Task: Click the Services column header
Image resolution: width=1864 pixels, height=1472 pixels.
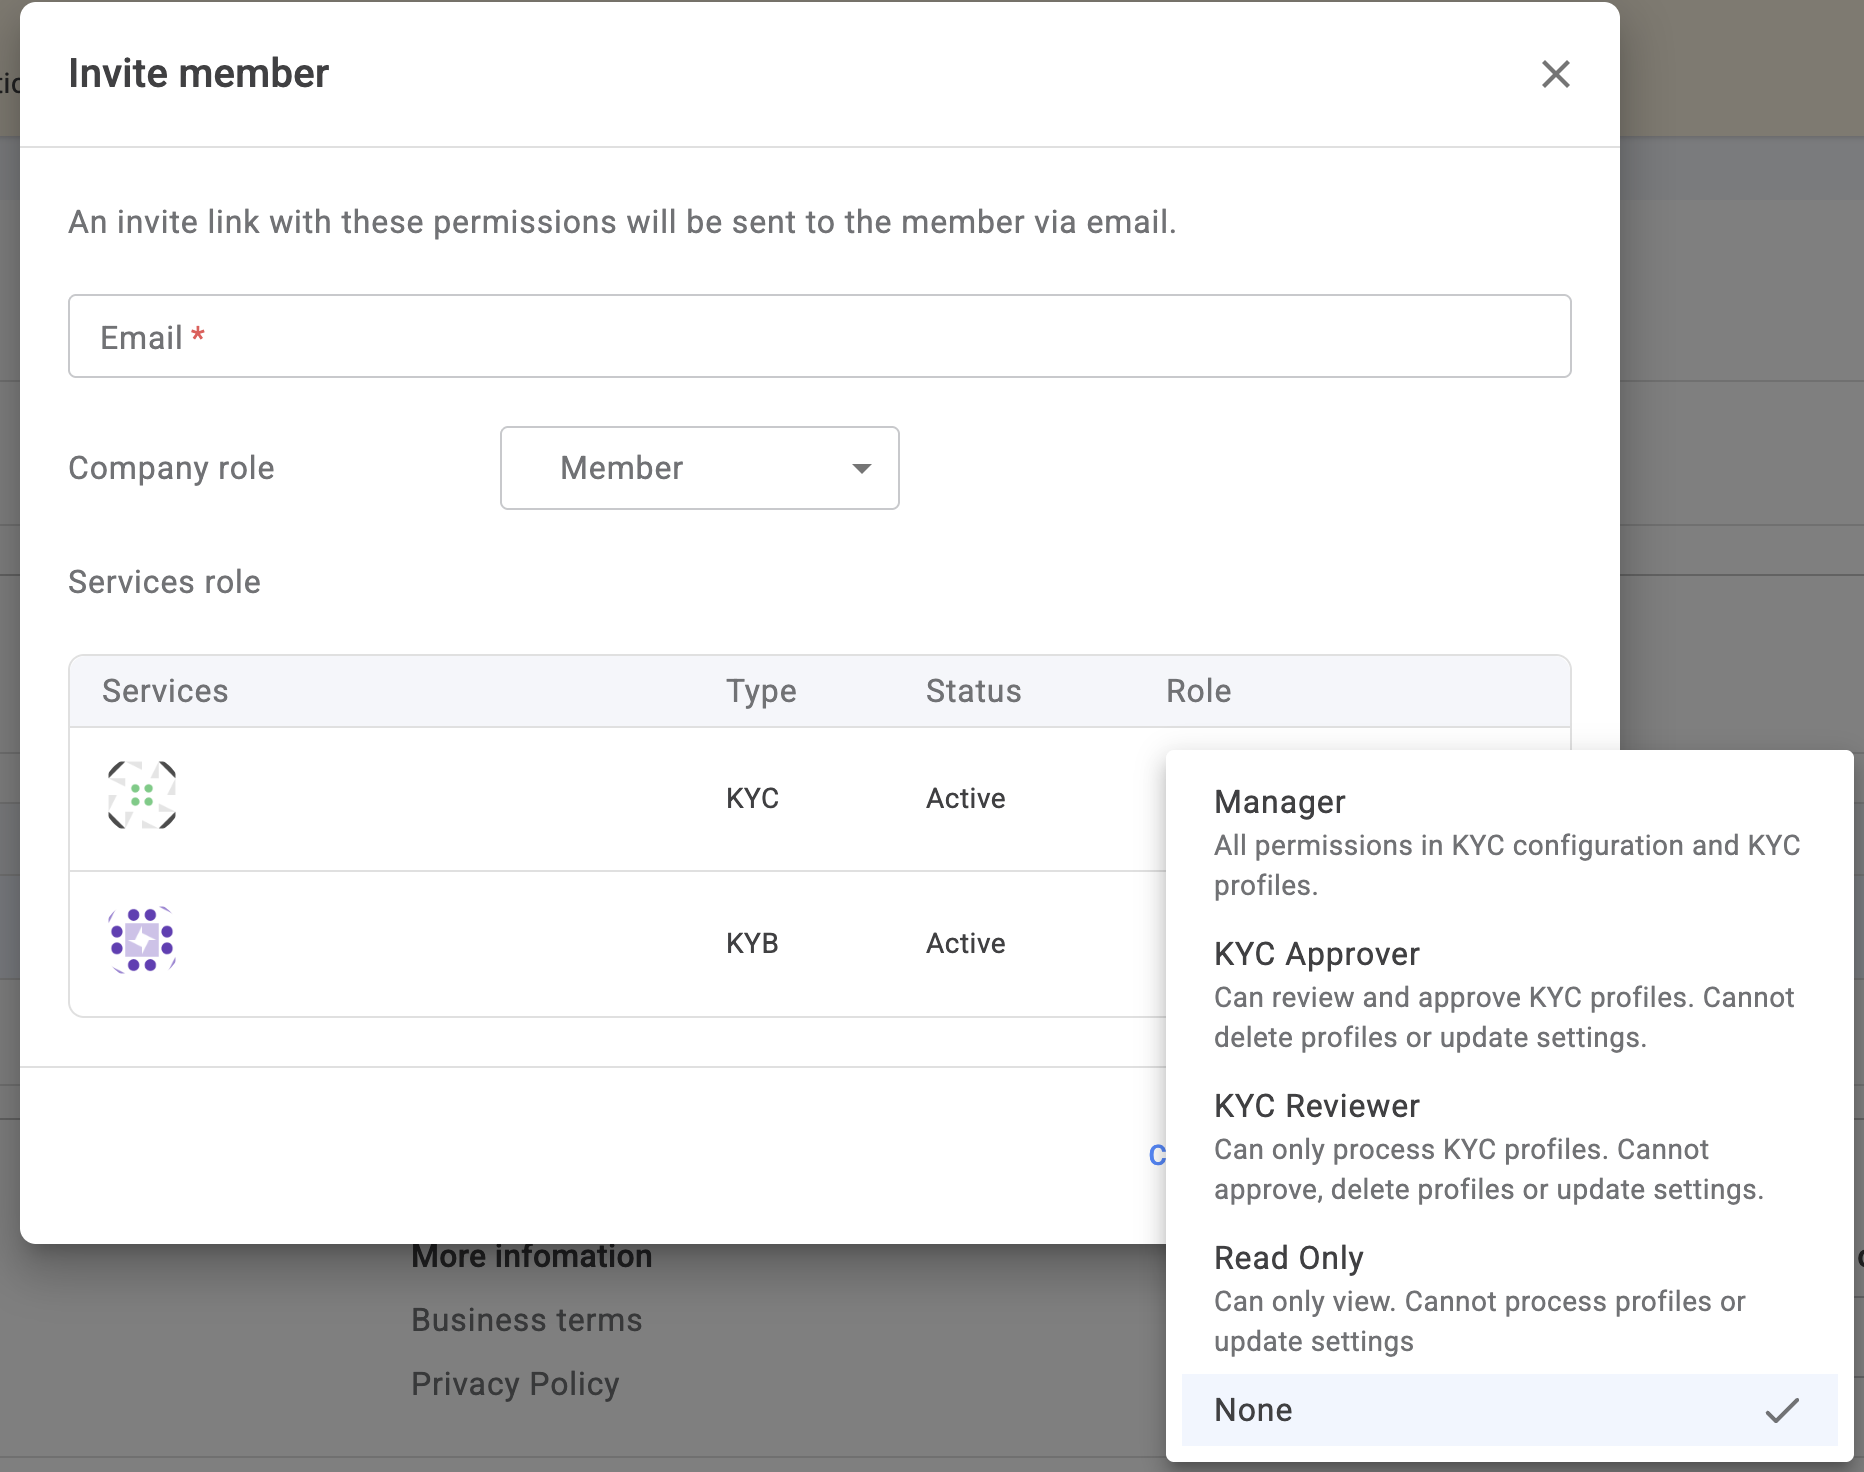Action: [165, 691]
